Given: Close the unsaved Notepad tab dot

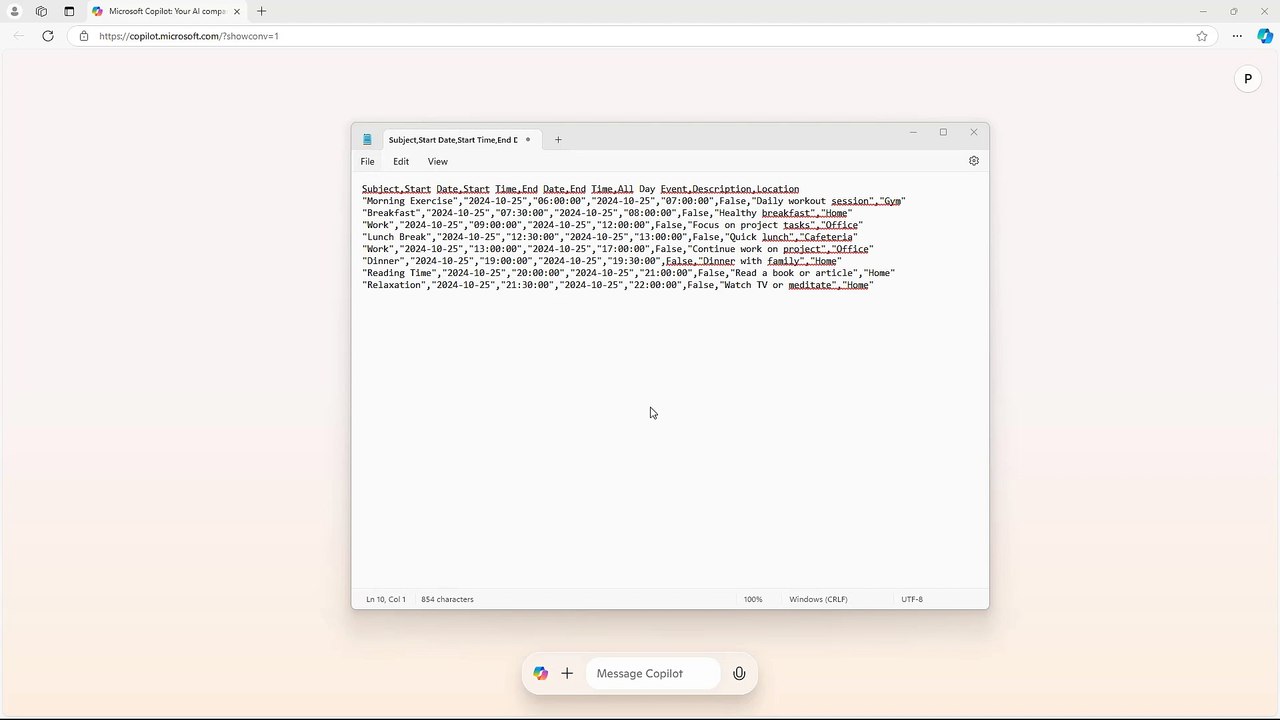Looking at the screenshot, I should pyautogui.click(x=528, y=140).
